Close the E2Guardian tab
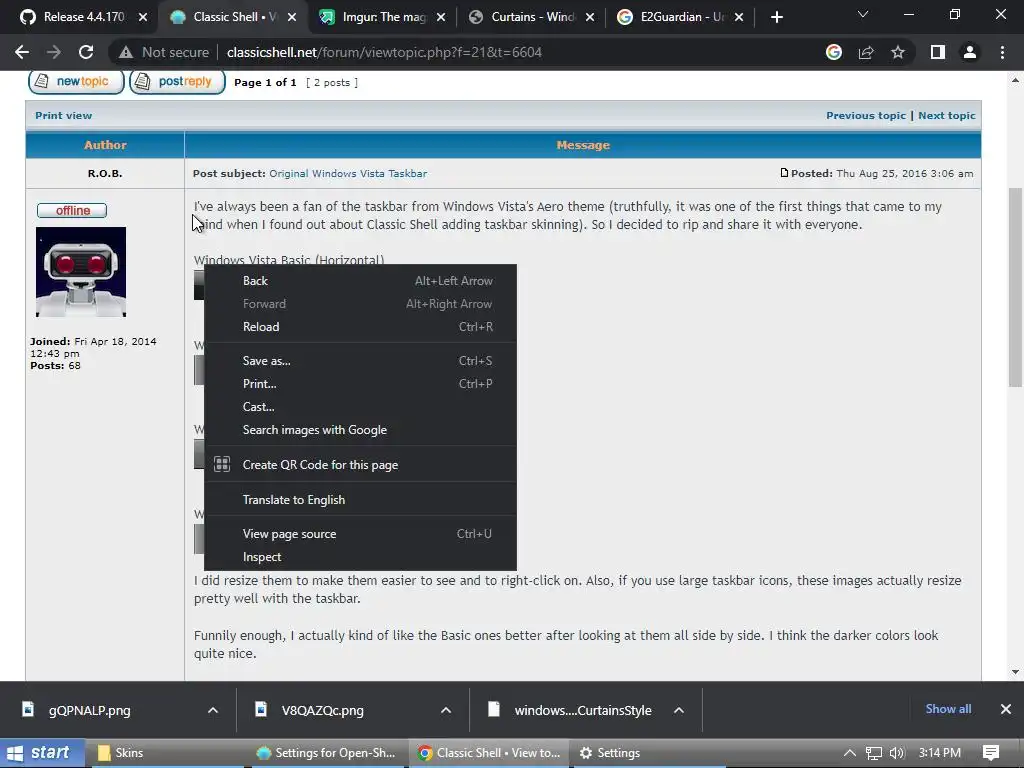This screenshot has height=768, width=1024. (x=739, y=17)
